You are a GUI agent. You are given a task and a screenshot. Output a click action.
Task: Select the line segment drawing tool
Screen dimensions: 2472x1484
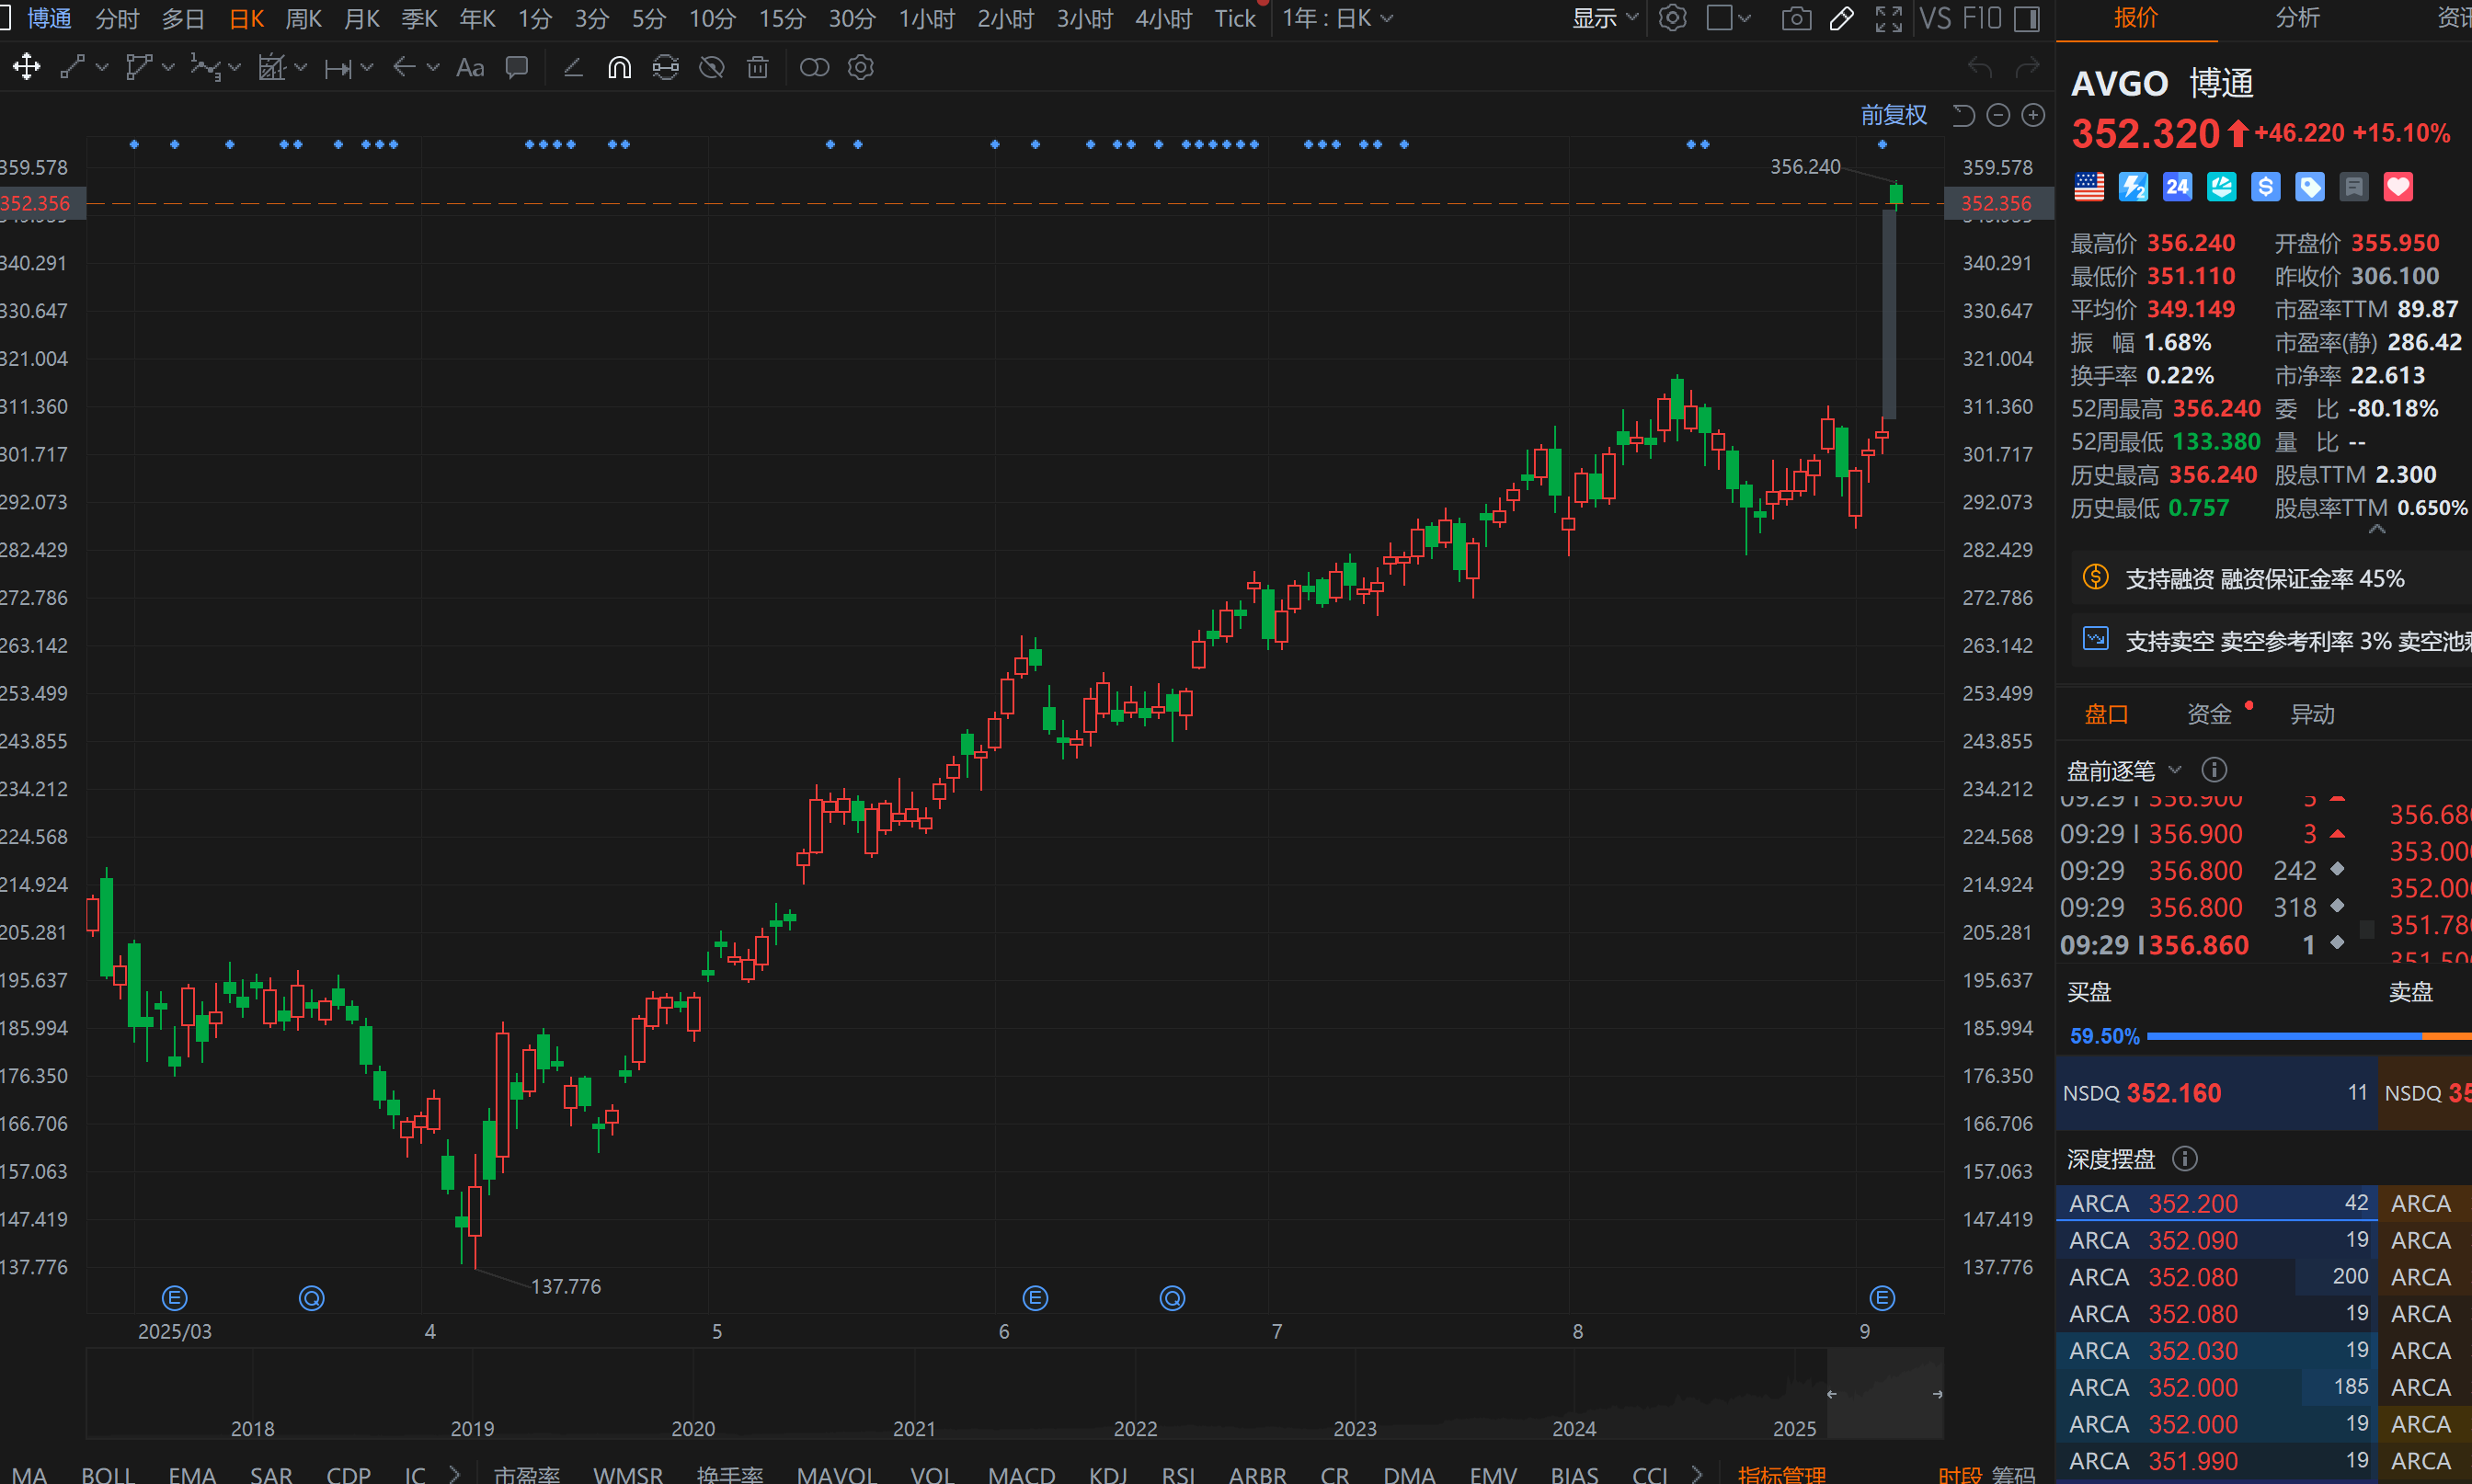click(x=72, y=67)
